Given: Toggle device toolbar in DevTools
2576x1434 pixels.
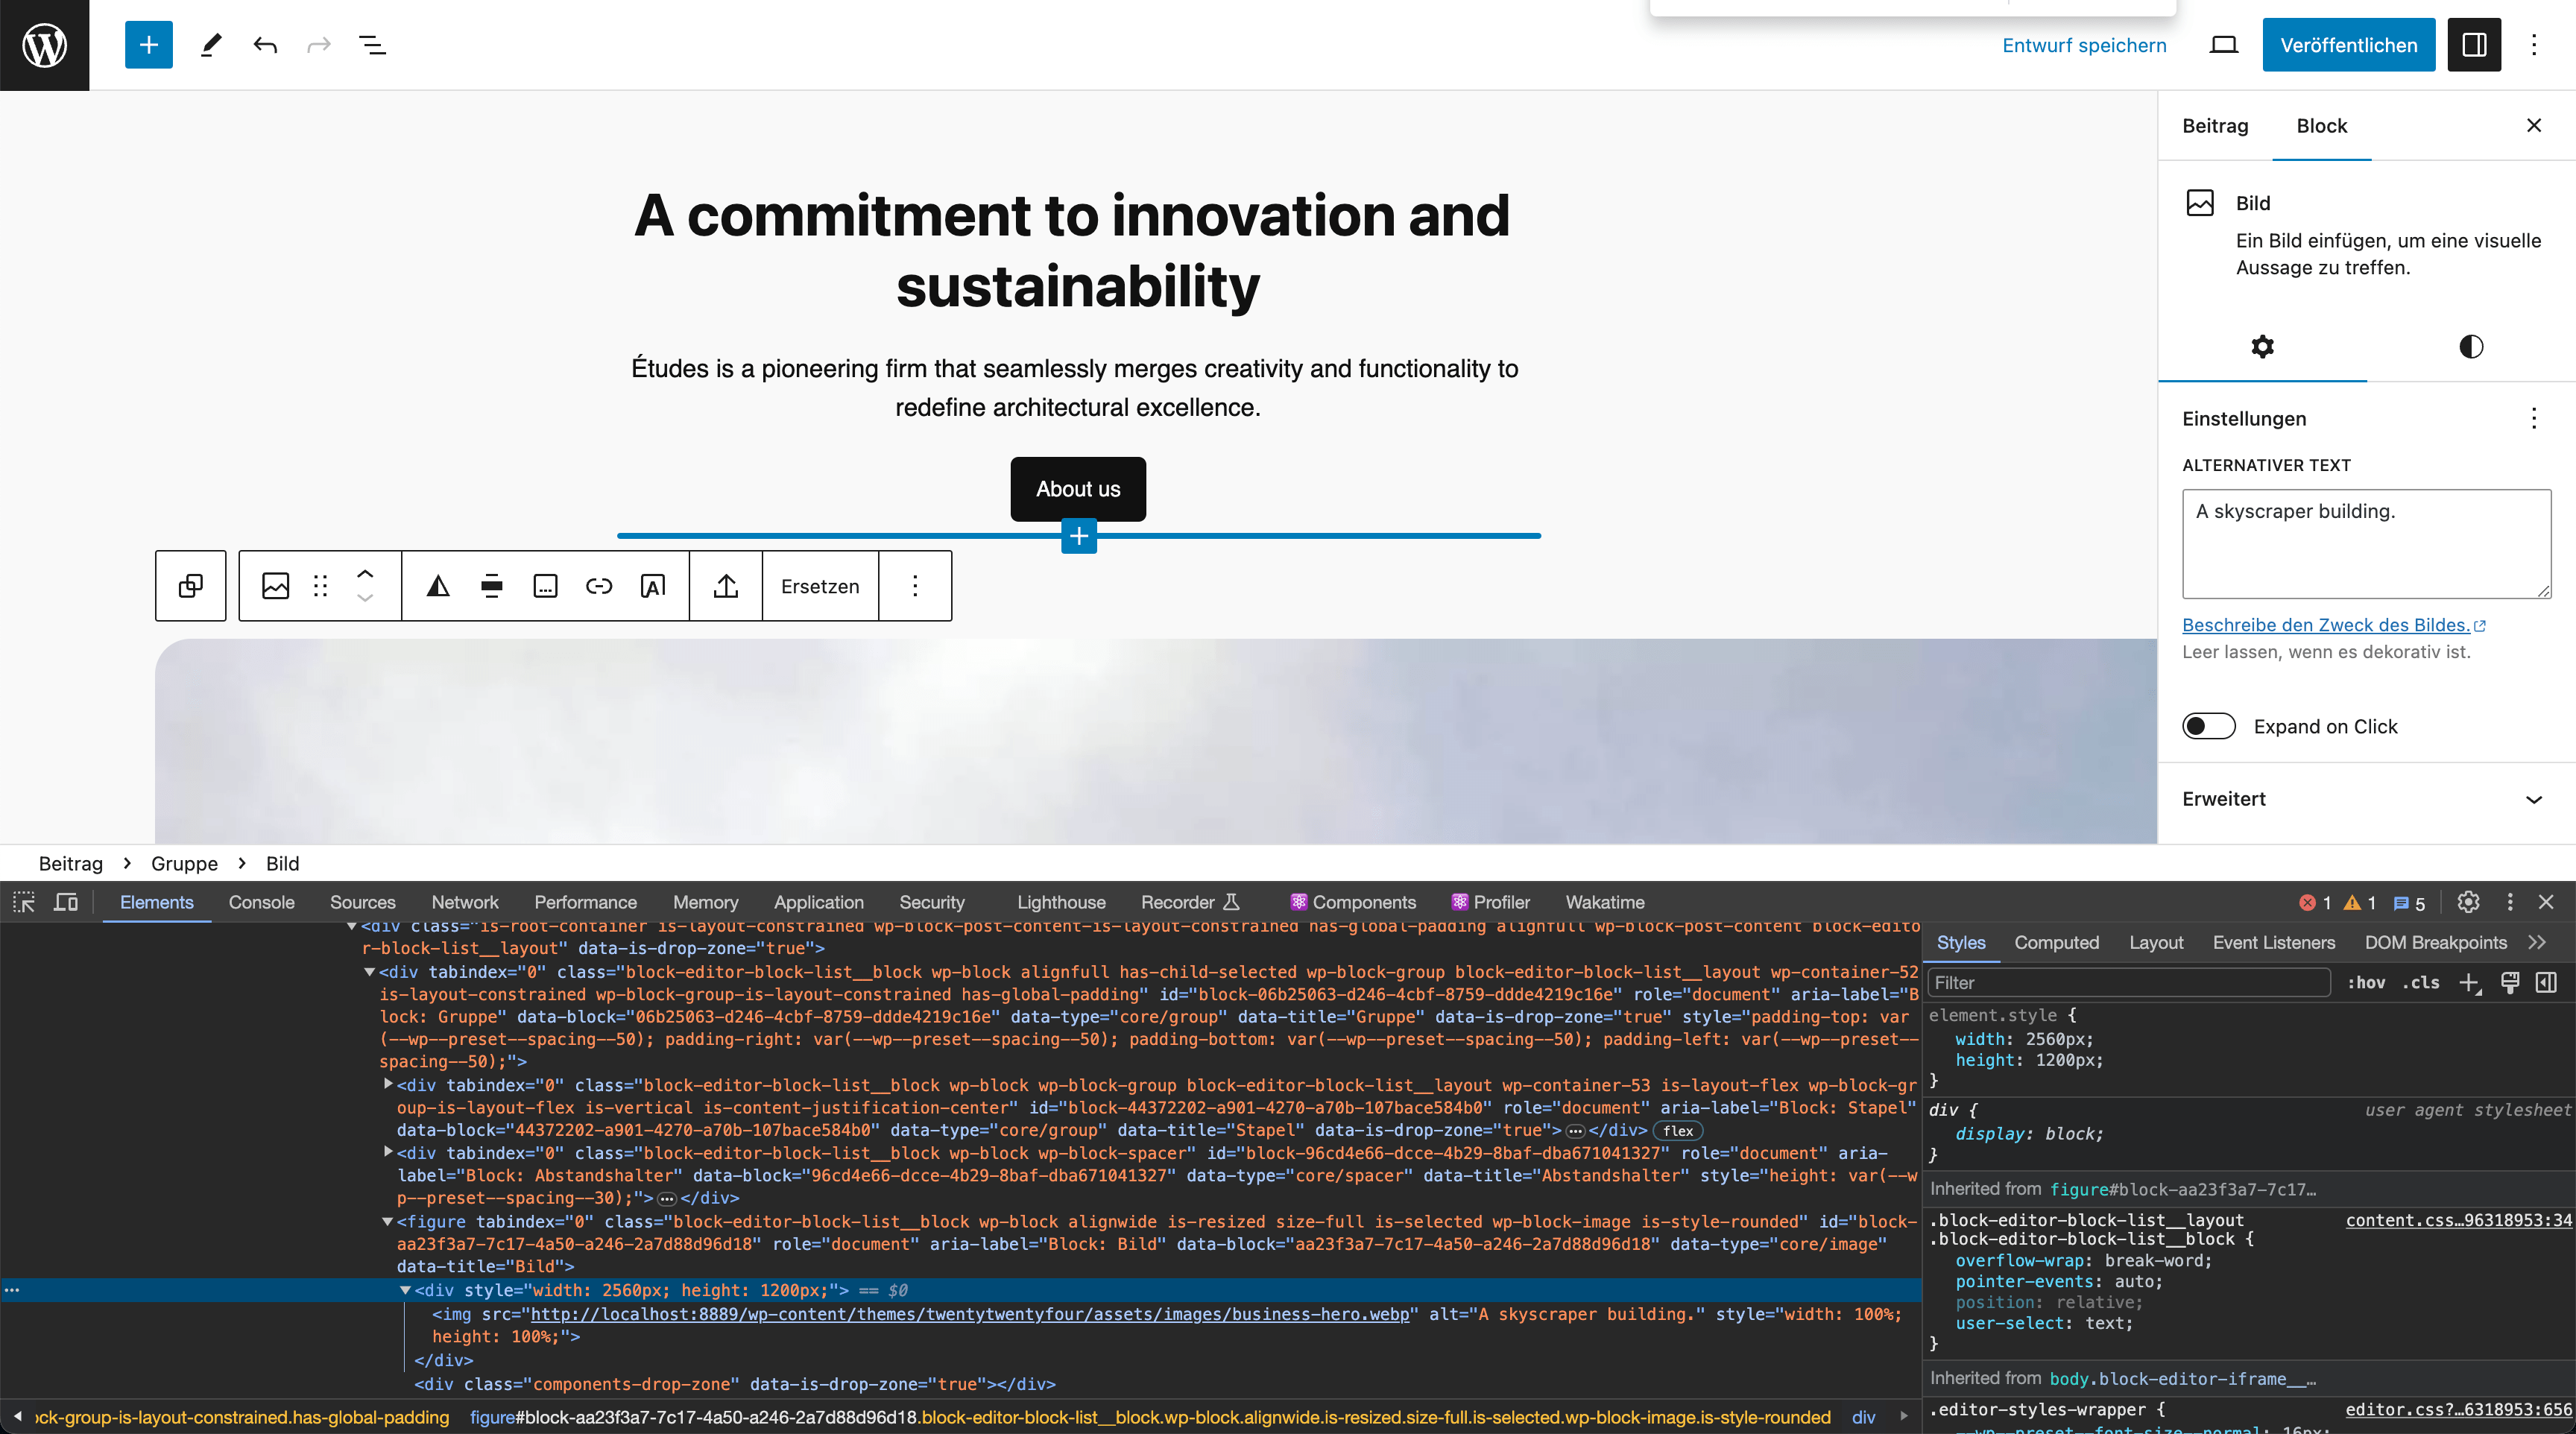Looking at the screenshot, I should click(x=66, y=902).
